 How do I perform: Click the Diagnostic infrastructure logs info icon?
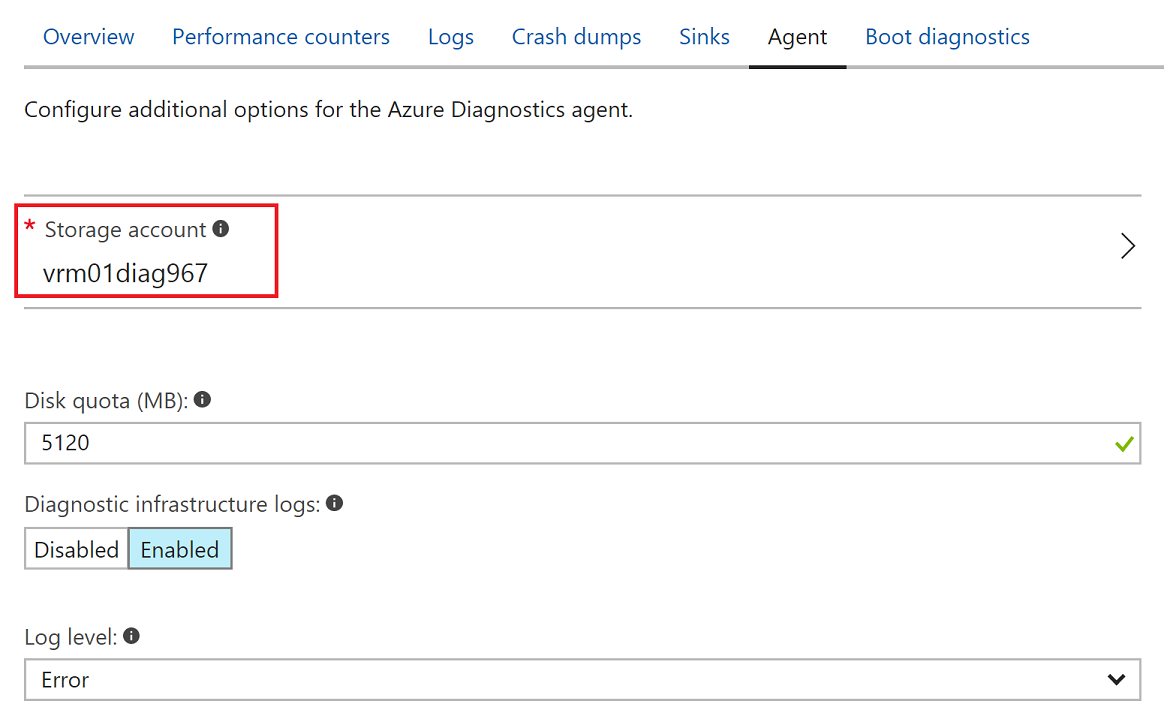[333, 503]
